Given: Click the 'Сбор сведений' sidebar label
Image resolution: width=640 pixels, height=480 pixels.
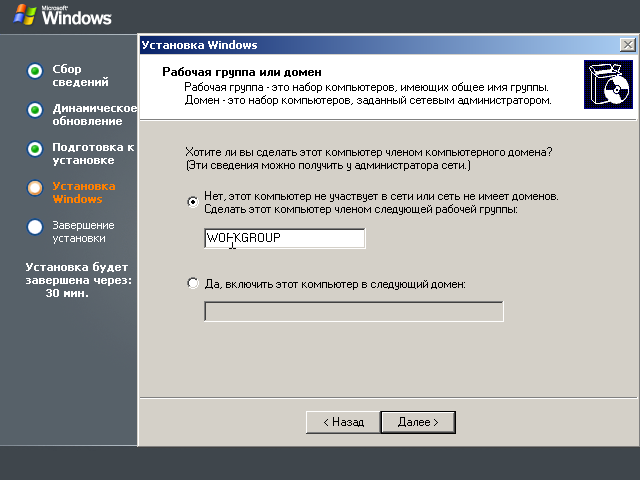Looking at the screenshot, I should [80, 75].
